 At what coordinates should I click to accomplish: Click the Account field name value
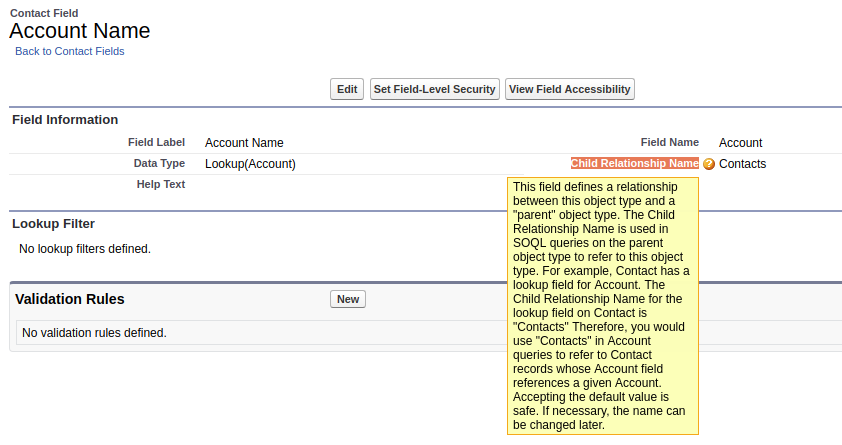click(x=740, y=143)
